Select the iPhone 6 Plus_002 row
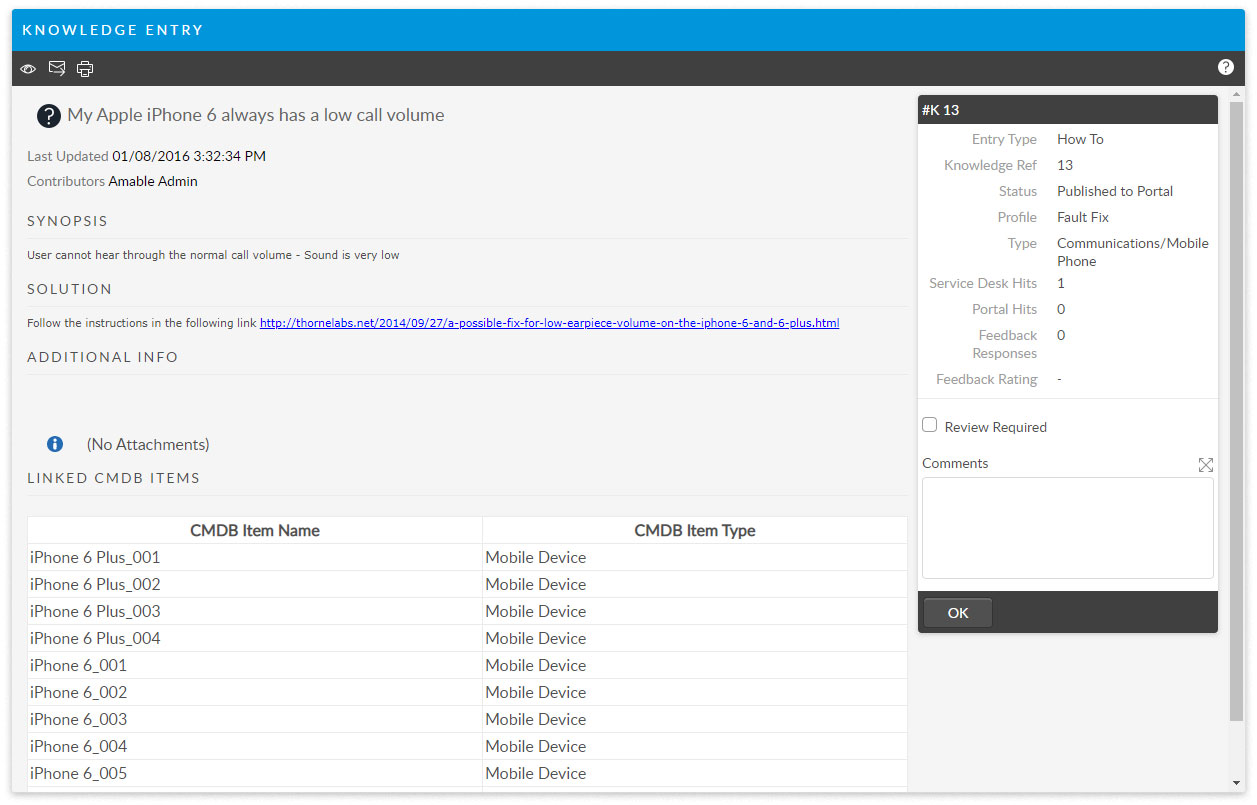This screenshot has width=1257, height=805. pyautogui.click(x=467, y=584)
